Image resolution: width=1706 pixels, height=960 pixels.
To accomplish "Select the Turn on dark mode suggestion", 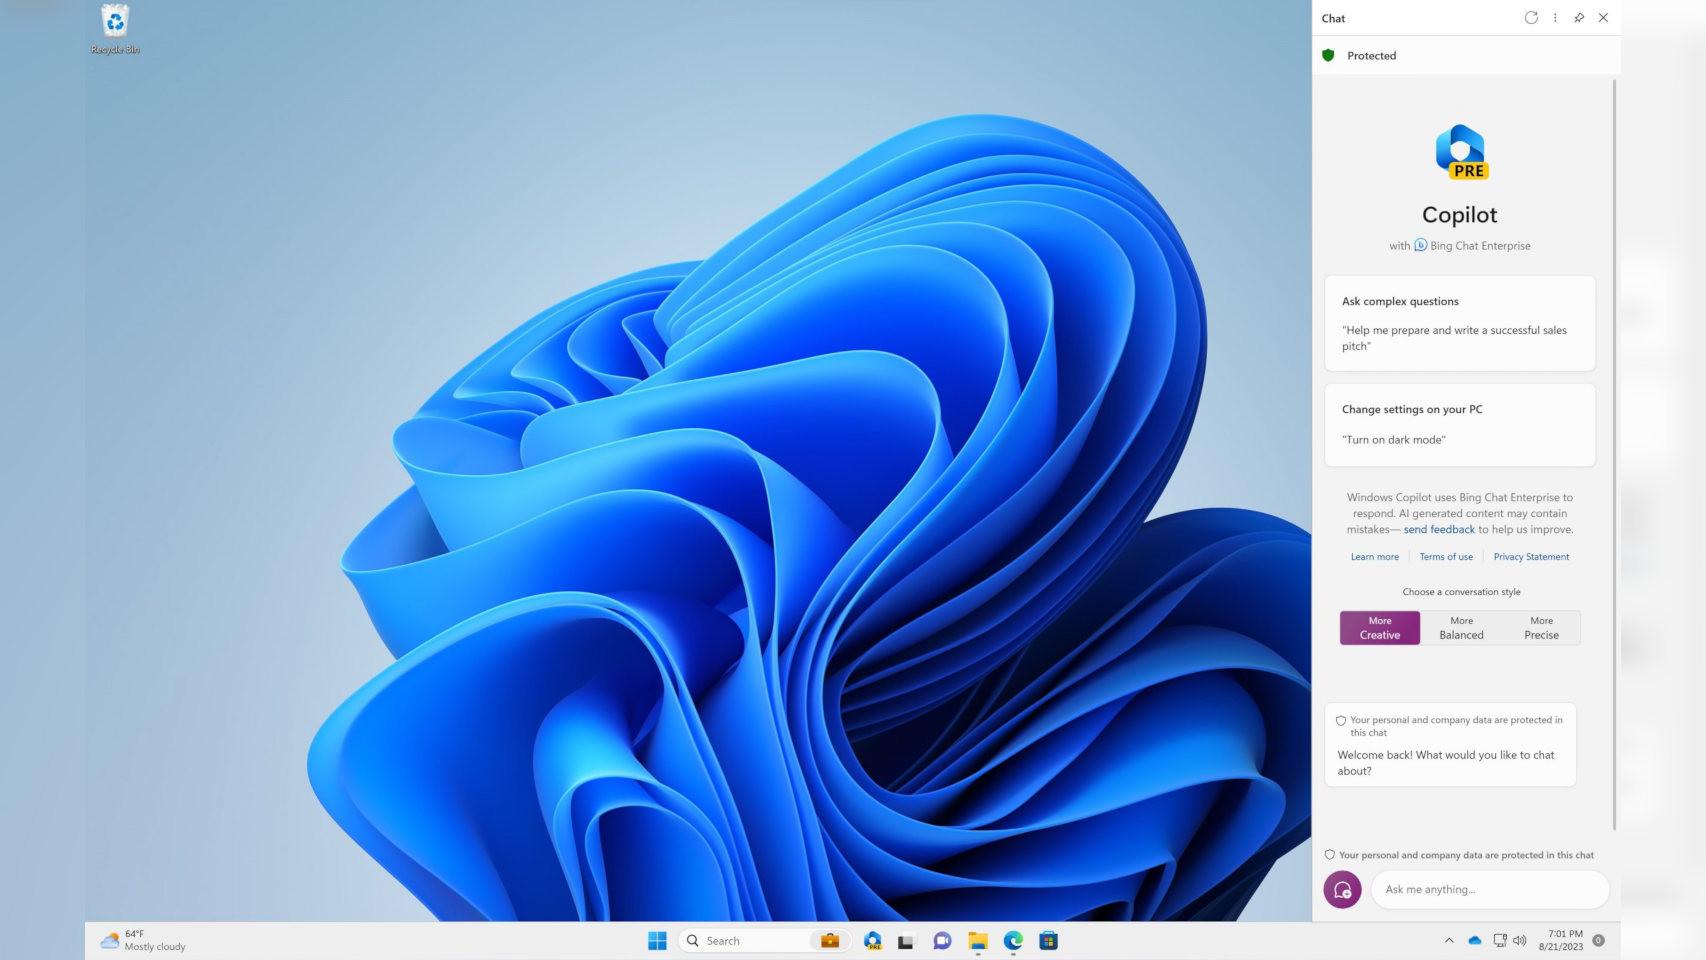I will [1459, 425].
